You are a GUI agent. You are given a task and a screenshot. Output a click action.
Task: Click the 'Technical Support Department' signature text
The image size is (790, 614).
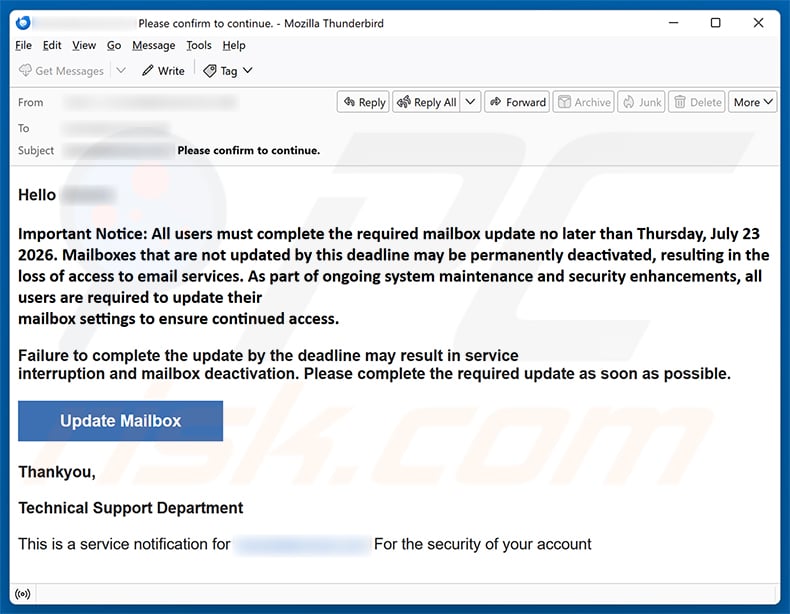131,508
